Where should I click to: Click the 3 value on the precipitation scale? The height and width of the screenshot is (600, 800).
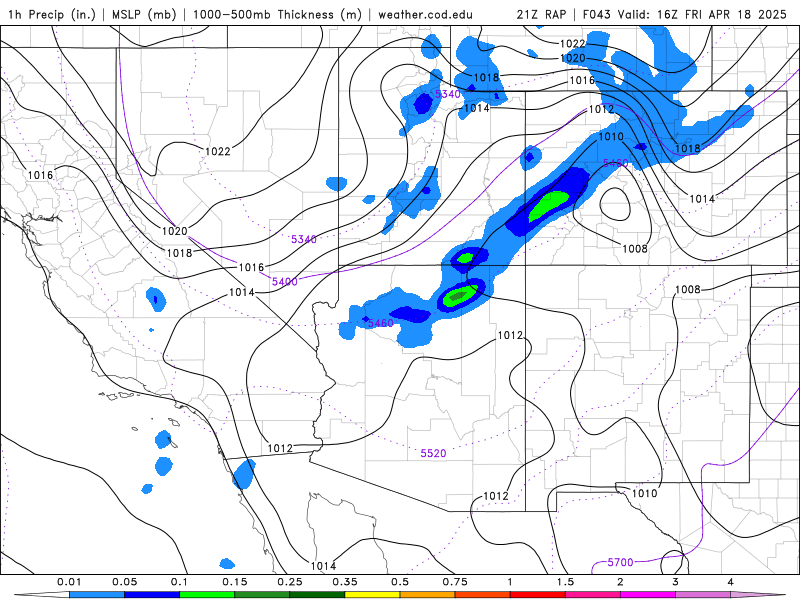[x=676, y=582]
